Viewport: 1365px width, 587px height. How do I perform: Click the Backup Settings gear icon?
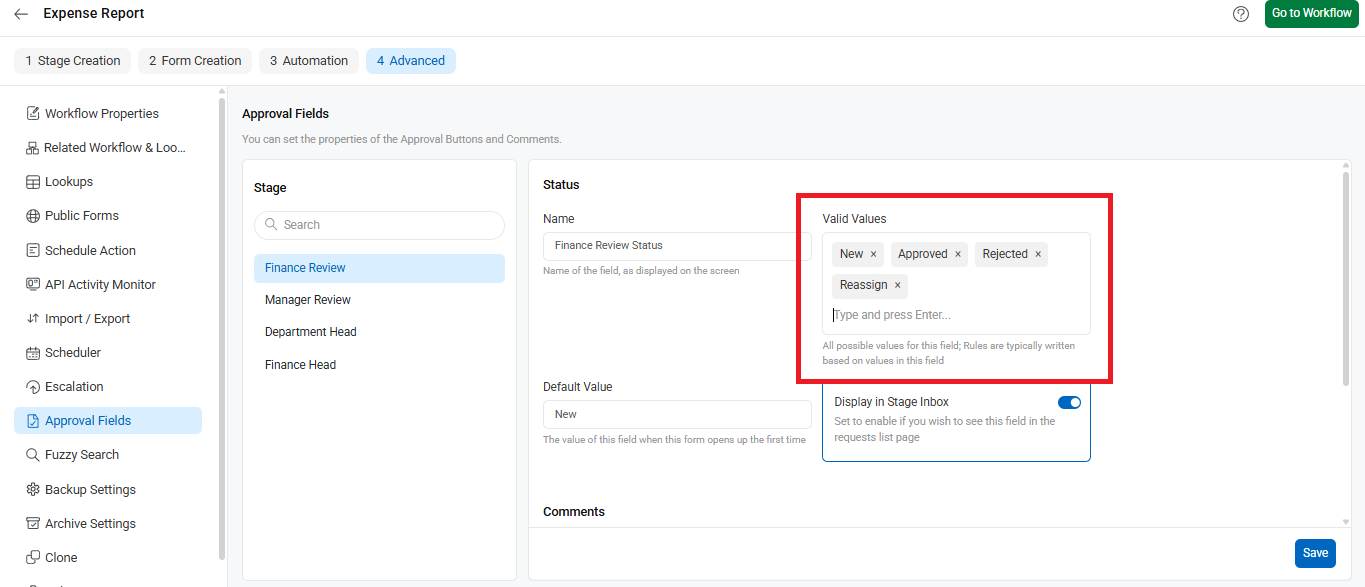point(33,489)
